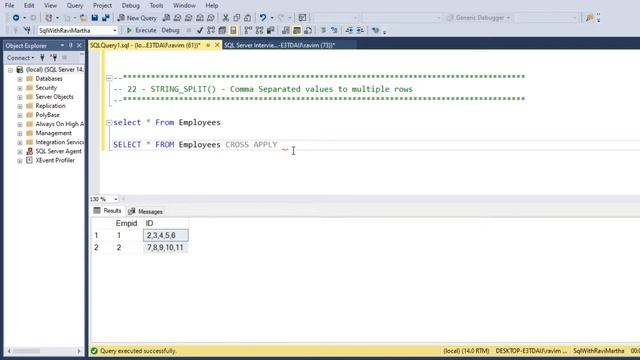Click the Parse checkmark icon
The image size is (640, 360).
tap(200, 30)
